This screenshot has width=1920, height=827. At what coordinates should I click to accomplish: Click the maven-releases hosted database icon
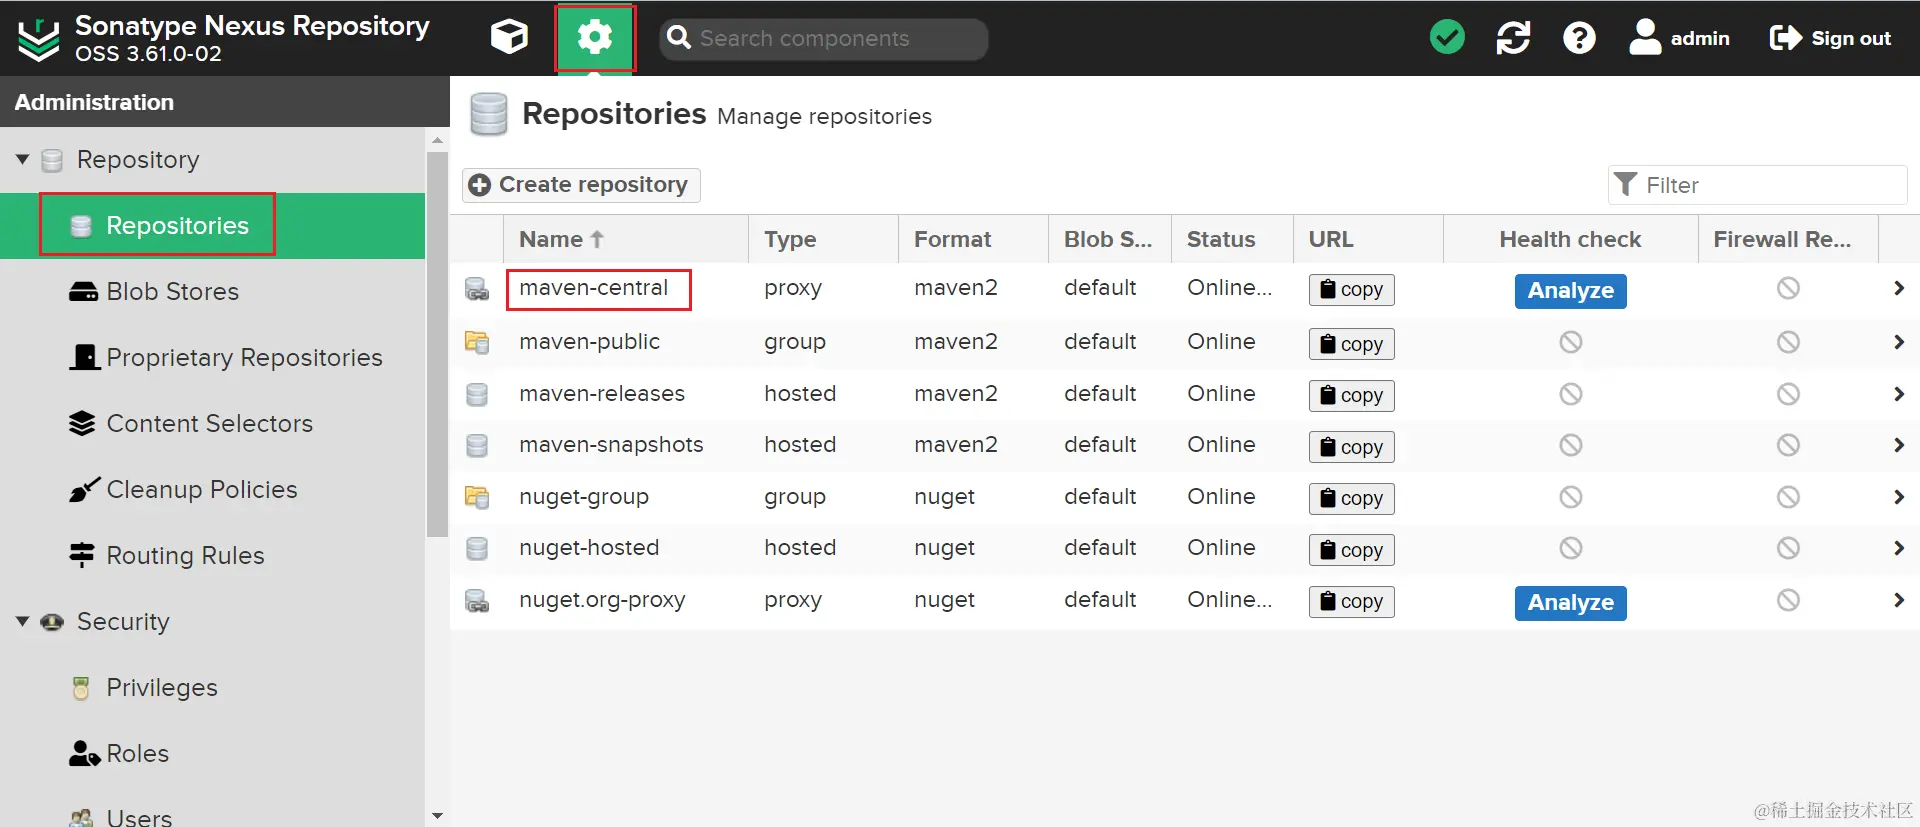coord(477,394)
